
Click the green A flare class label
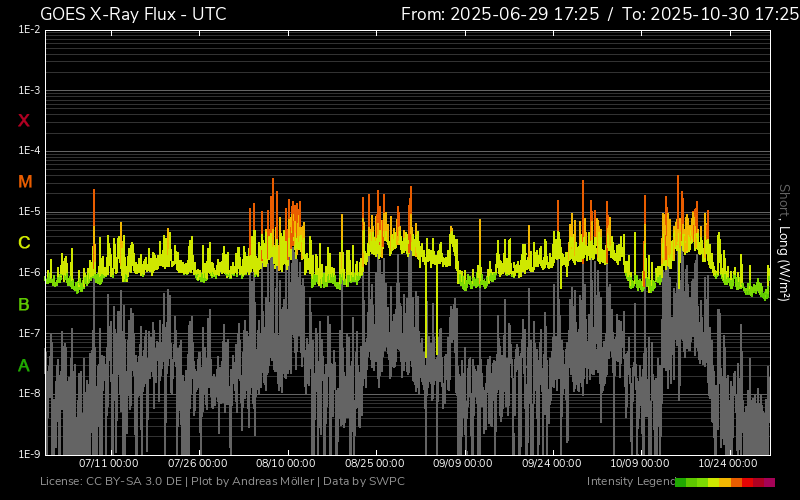[x=24, y=366]
